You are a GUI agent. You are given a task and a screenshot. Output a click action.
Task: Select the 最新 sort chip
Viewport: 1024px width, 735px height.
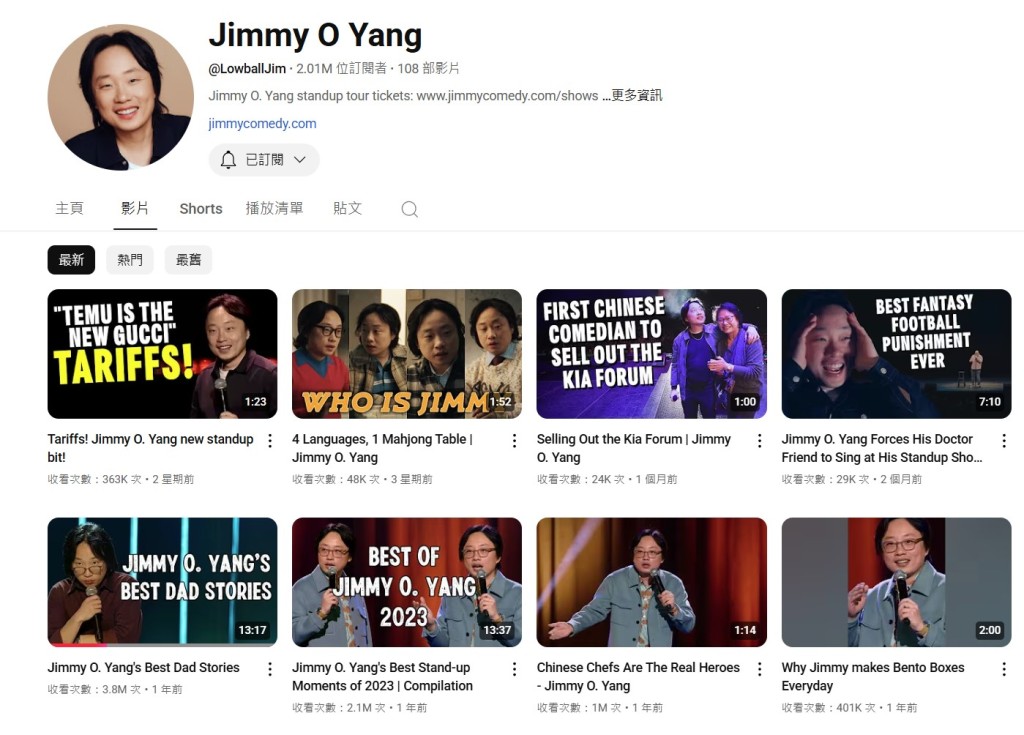click(71, 260)
